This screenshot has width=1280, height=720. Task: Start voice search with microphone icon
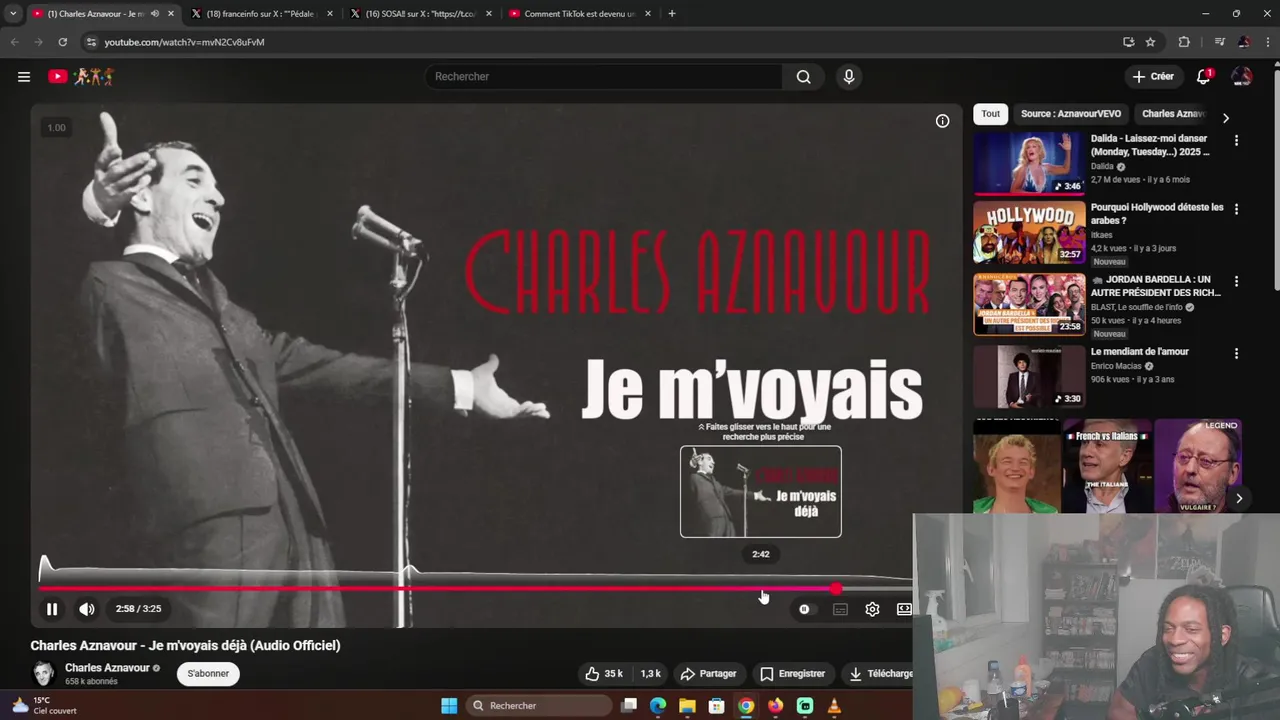[x=849, y=77]
